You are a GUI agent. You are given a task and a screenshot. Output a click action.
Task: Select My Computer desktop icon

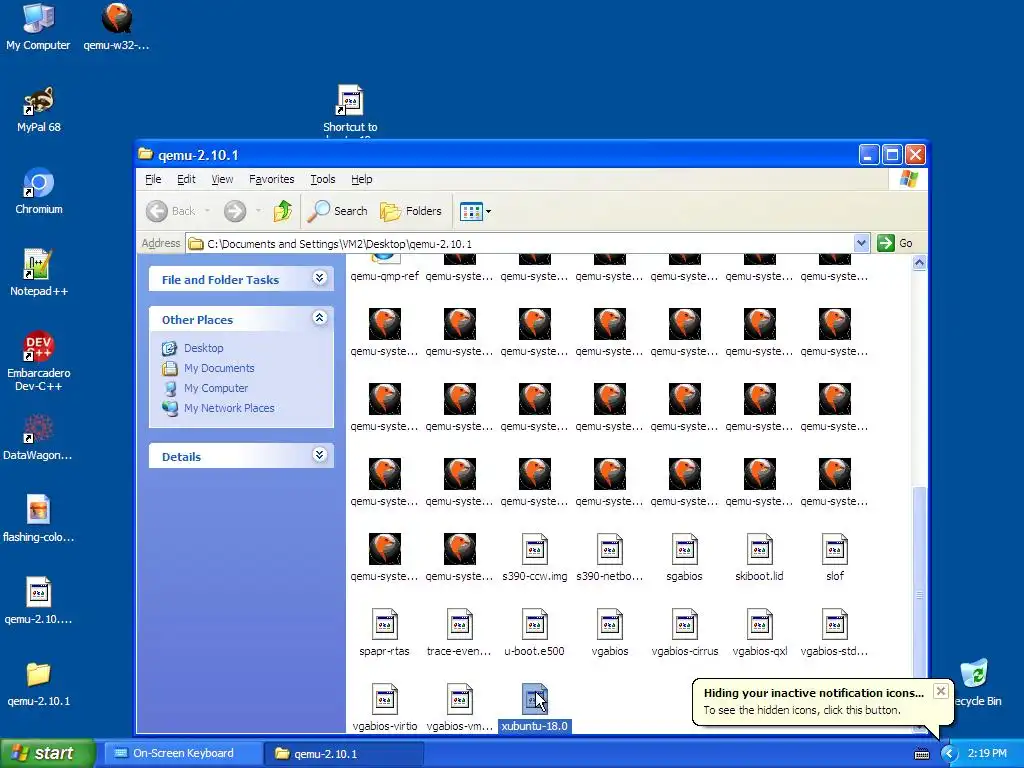(x=38, y=27)
